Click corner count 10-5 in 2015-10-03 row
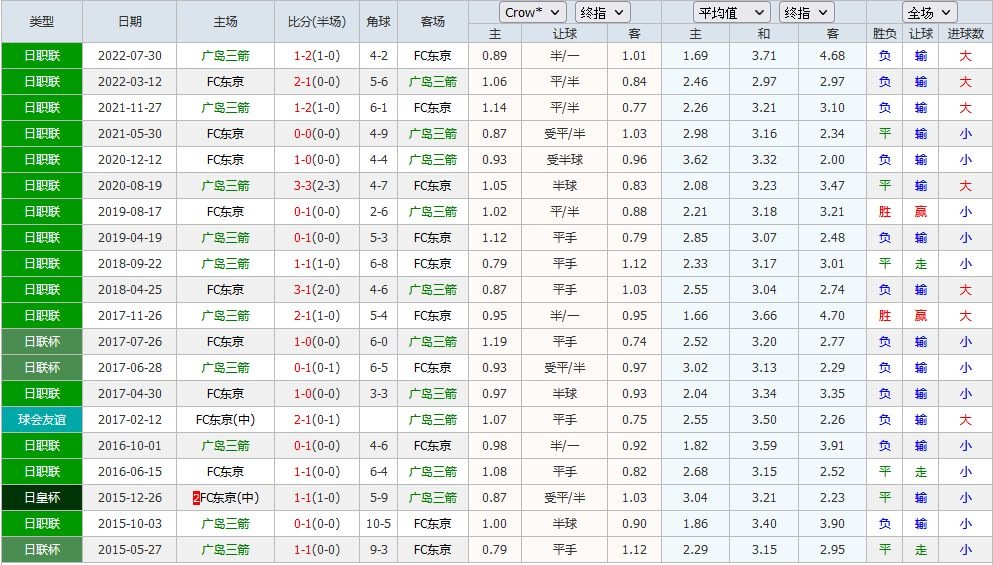The width and height of the screenshot is (993, 565). [379, 524]
